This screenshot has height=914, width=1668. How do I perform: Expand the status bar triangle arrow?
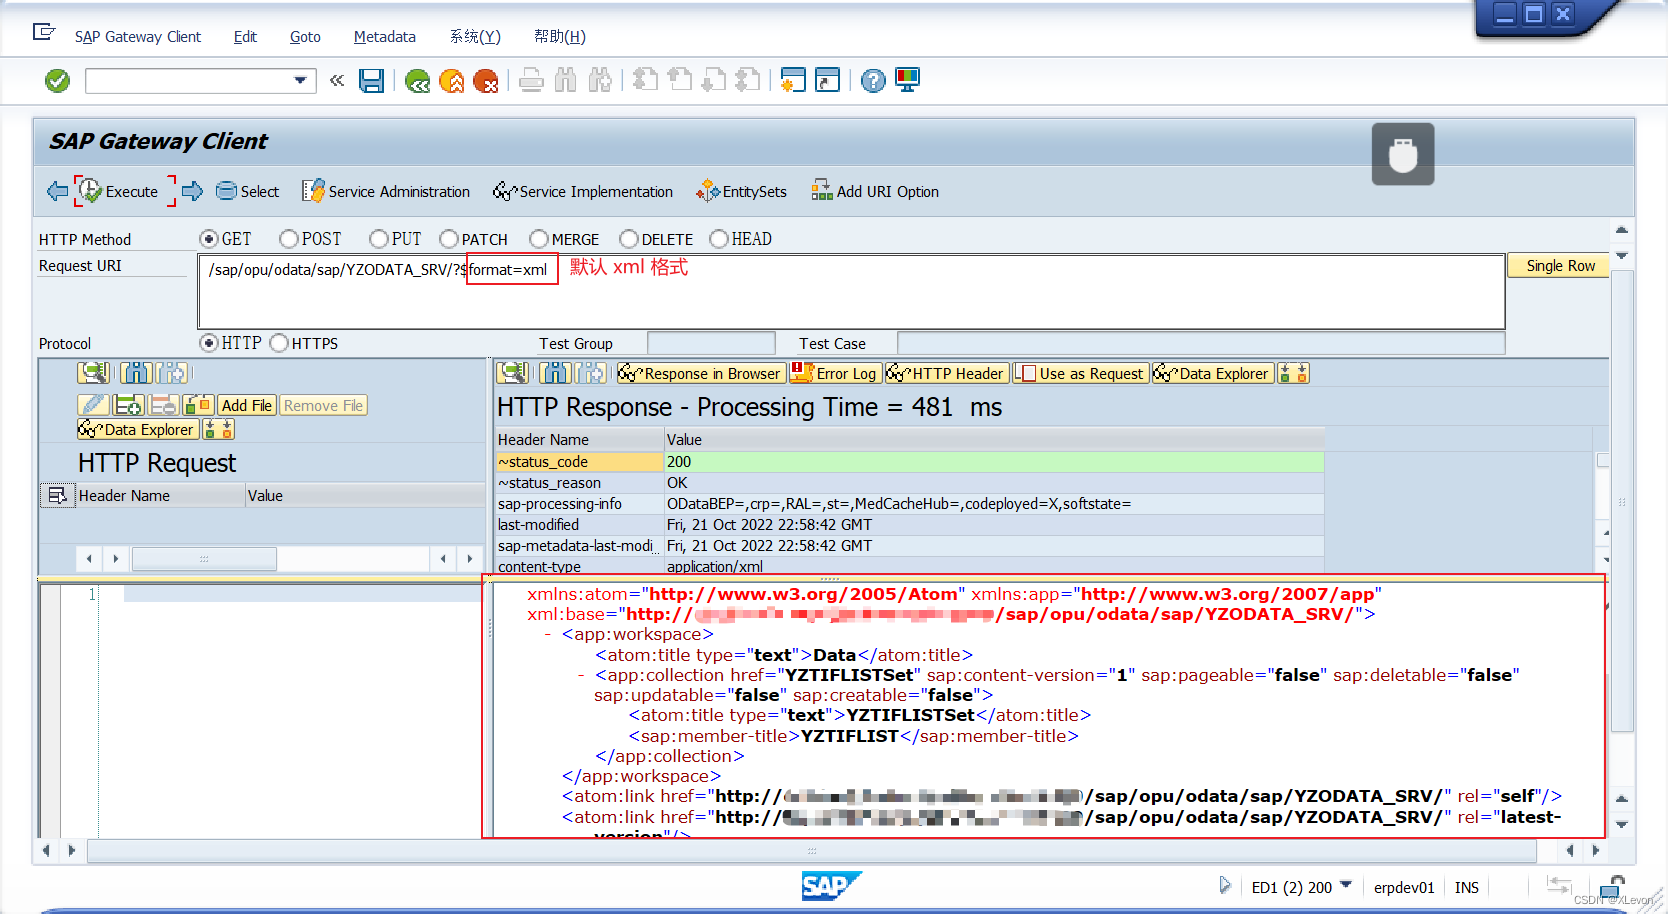click(x=1225, y=885)
